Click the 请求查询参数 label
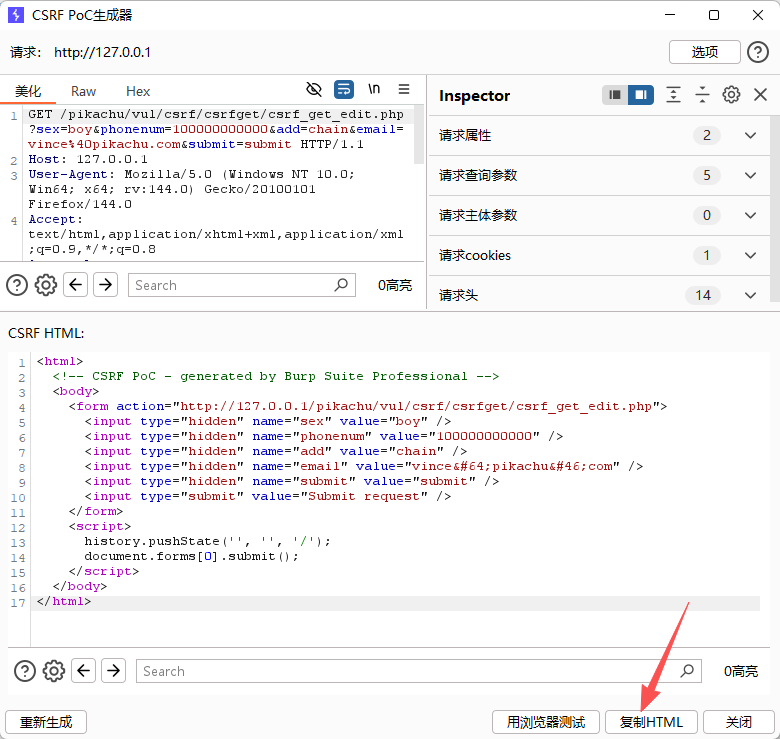Screen dimensions: 780x739 tap(478, 176)
